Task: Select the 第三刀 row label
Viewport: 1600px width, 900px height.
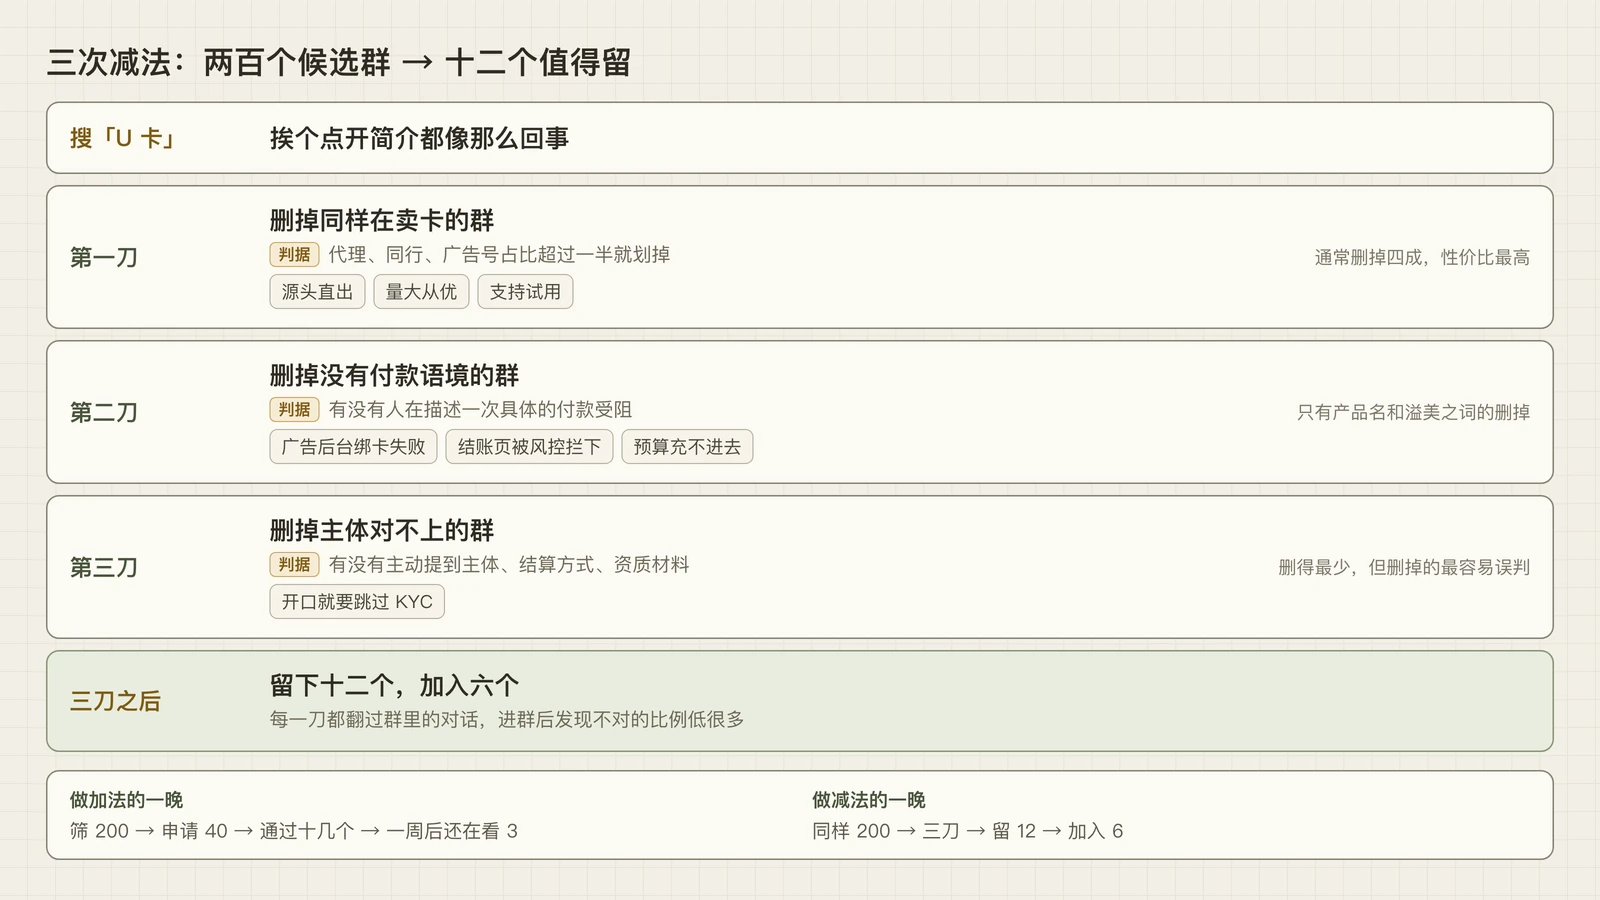Action: 104,568
